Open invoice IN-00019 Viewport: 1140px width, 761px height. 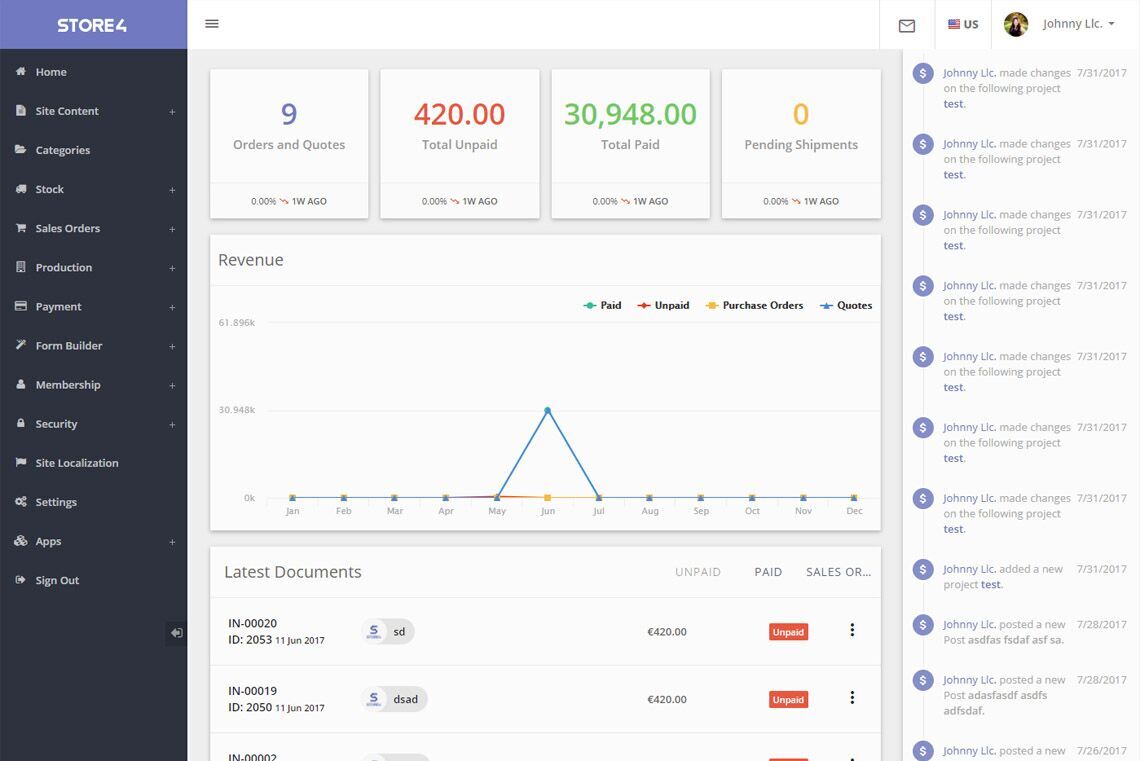click(252, 691)
